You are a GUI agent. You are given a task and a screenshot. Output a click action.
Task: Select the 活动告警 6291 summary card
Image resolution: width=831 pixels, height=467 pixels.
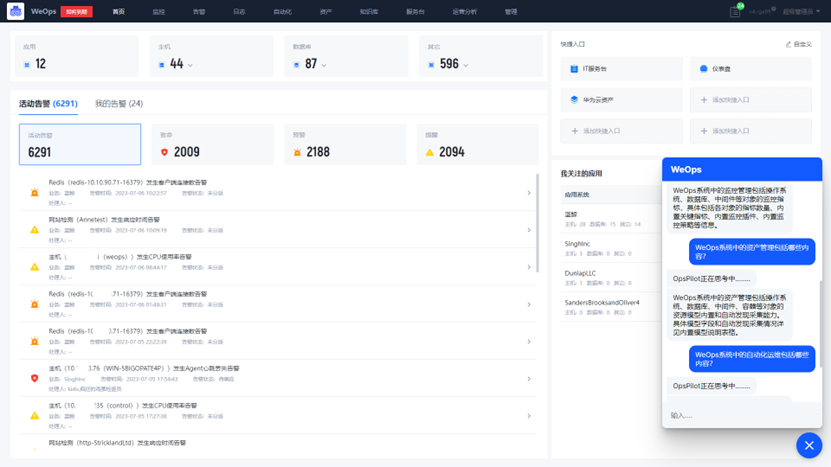coord(80,144)
